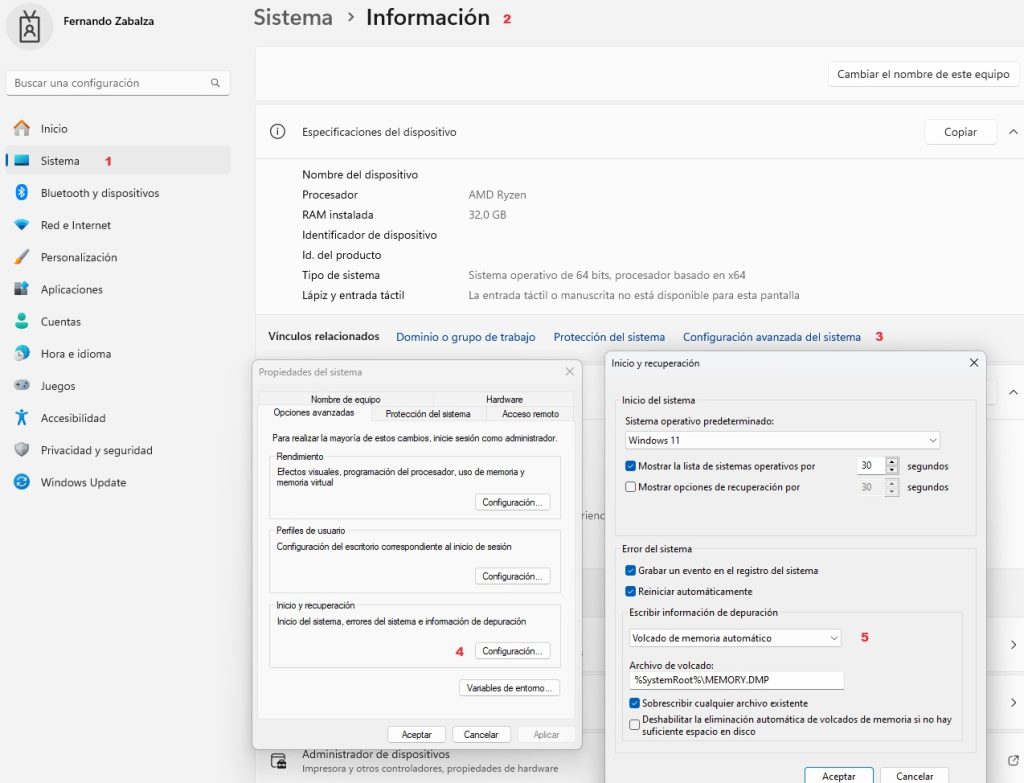The height and width of the screenshot is (783, 1024).
Task: Uncheck Reiniciar automáticamente checkbox
Action: tap(630, 592)
